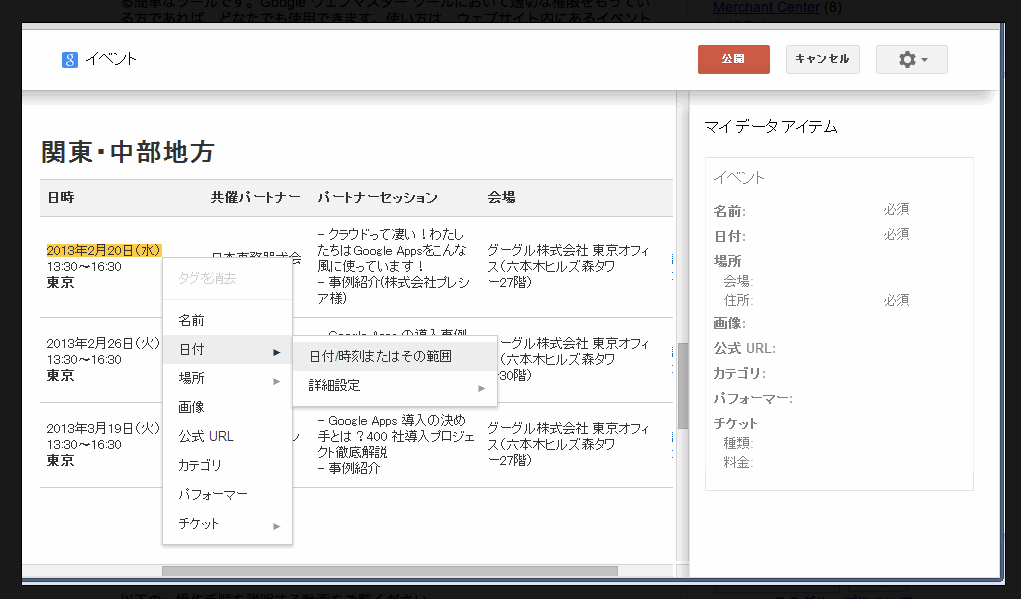Open the gear settings dropdown
The height and width of the screenshot is (599, 1021).
tap(911, 60)
